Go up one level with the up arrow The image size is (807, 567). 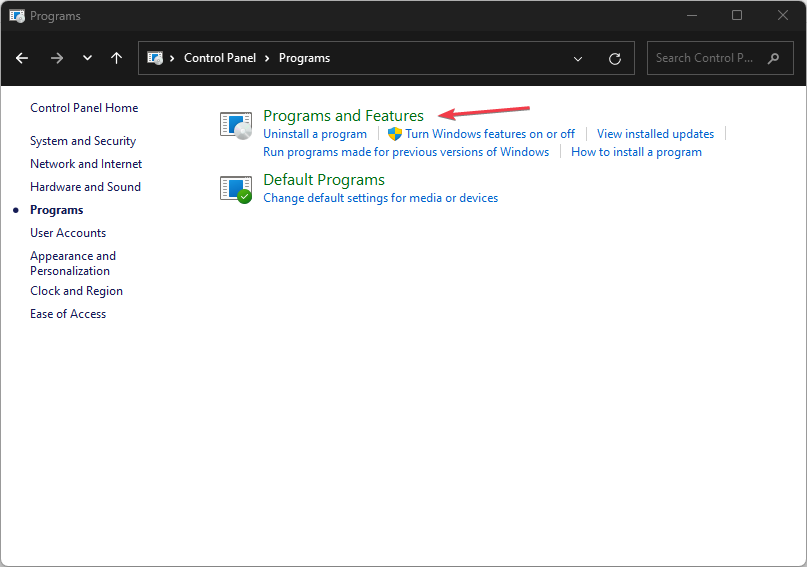[x=117, y=58]
